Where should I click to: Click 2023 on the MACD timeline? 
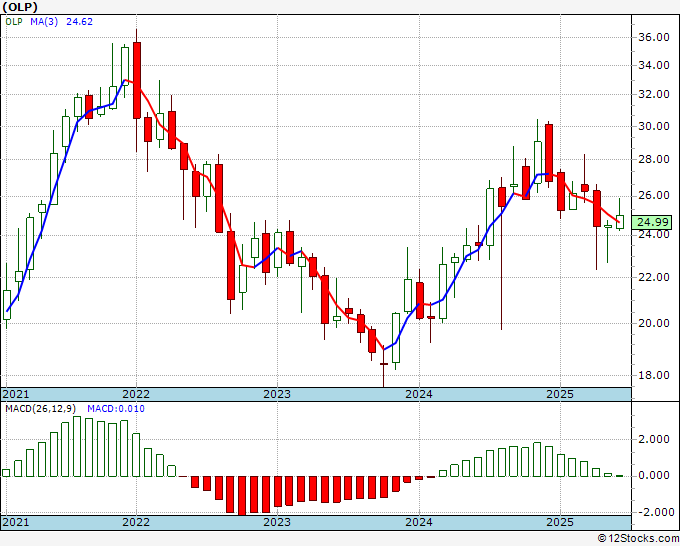tap(277, 522)
